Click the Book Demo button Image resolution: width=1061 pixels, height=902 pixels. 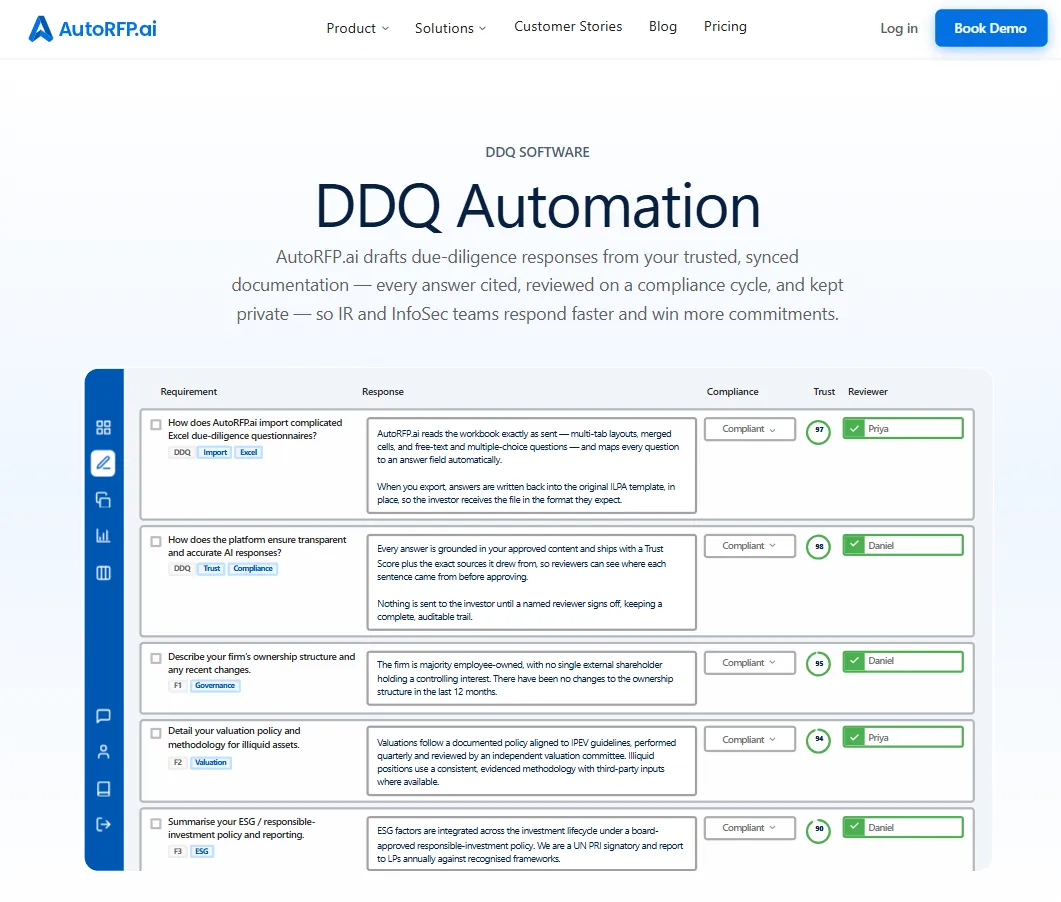coord(991,28)
